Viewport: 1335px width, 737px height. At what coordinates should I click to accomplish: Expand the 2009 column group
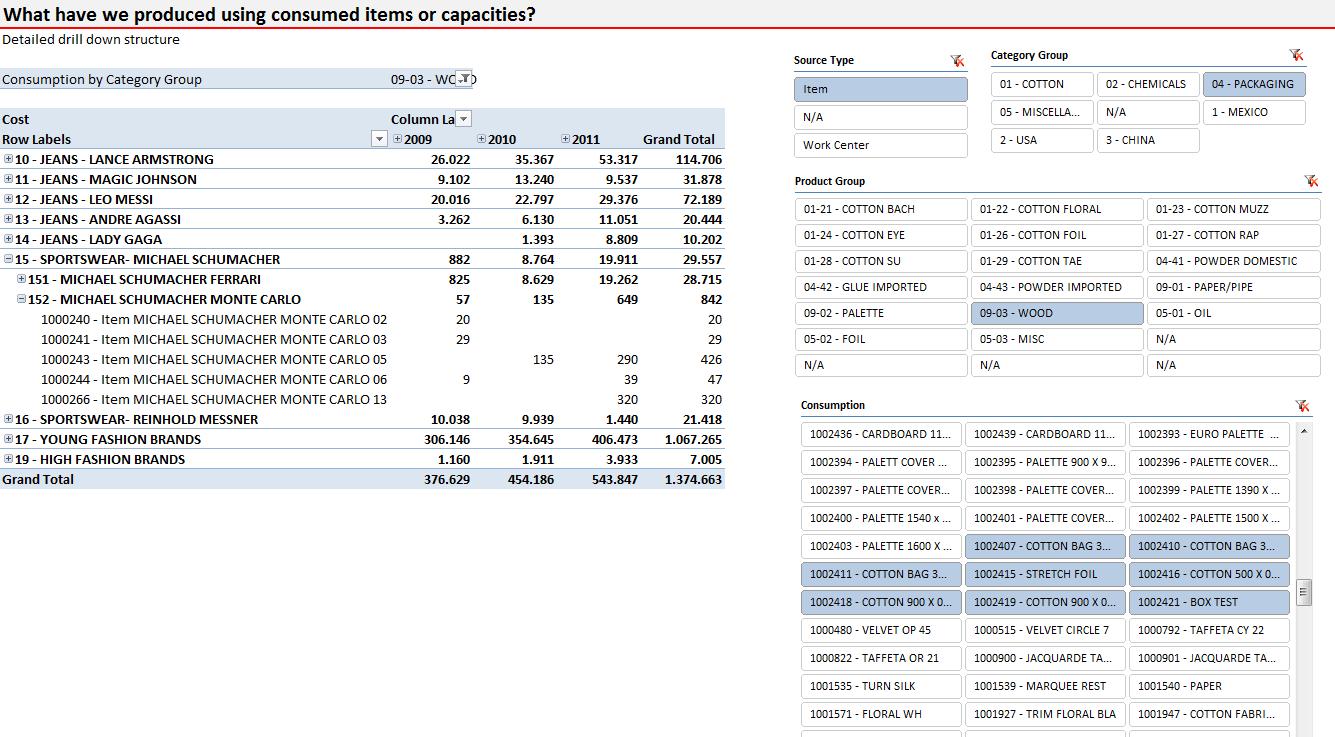pos(398,139)
